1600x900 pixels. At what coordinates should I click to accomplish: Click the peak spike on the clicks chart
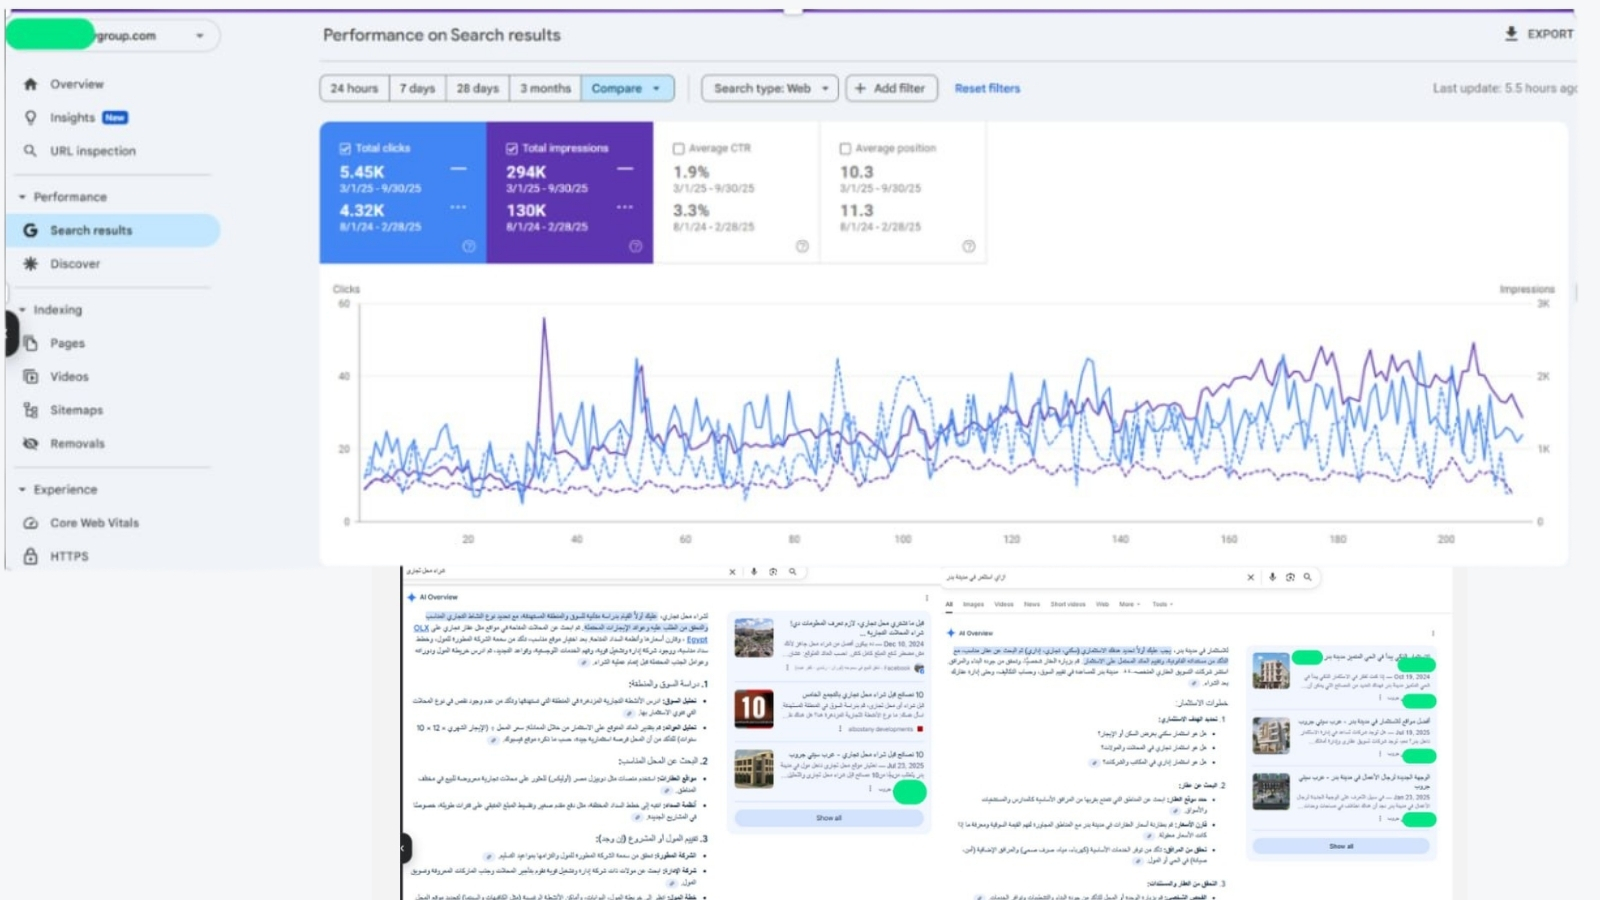(544, 320)
